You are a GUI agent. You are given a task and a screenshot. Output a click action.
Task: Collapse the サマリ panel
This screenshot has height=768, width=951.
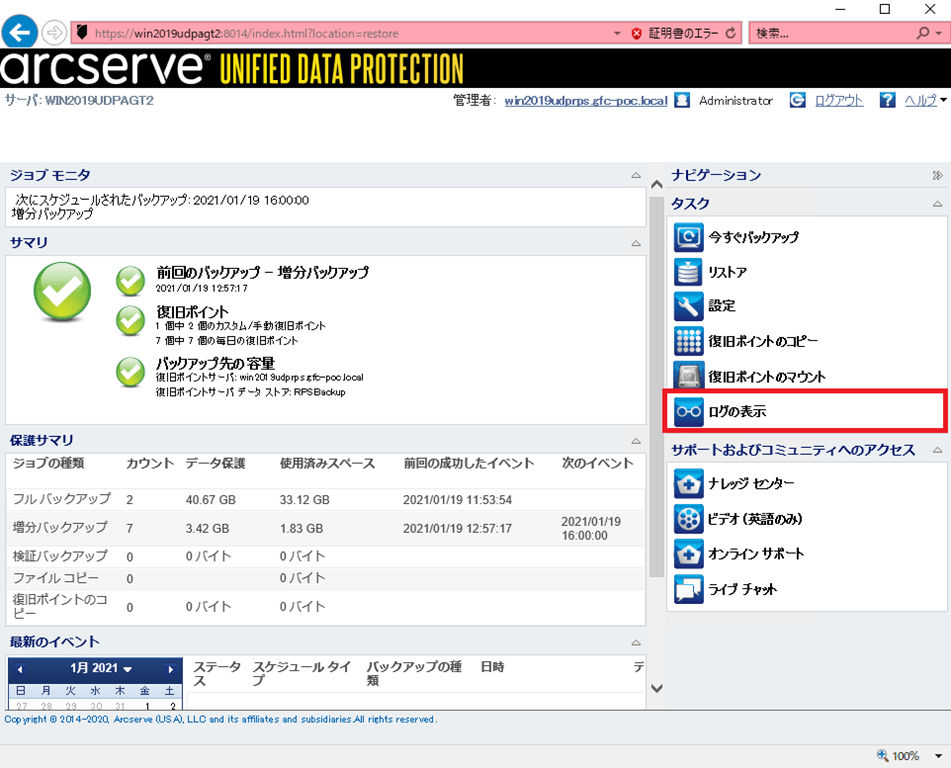point(636,243)
